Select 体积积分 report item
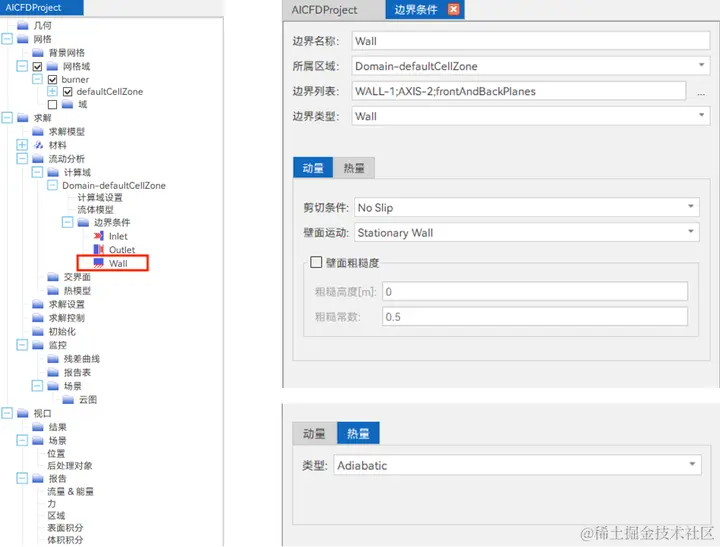Viewport: 720px width, 547px height. [x=65, y=540]
